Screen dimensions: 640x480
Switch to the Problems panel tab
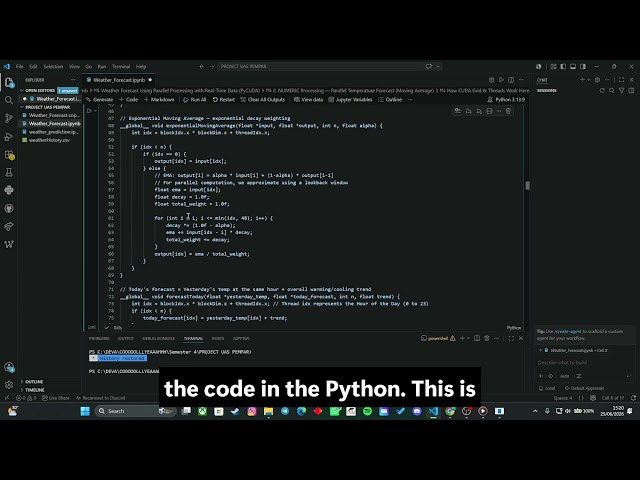[x=99, y=338]
